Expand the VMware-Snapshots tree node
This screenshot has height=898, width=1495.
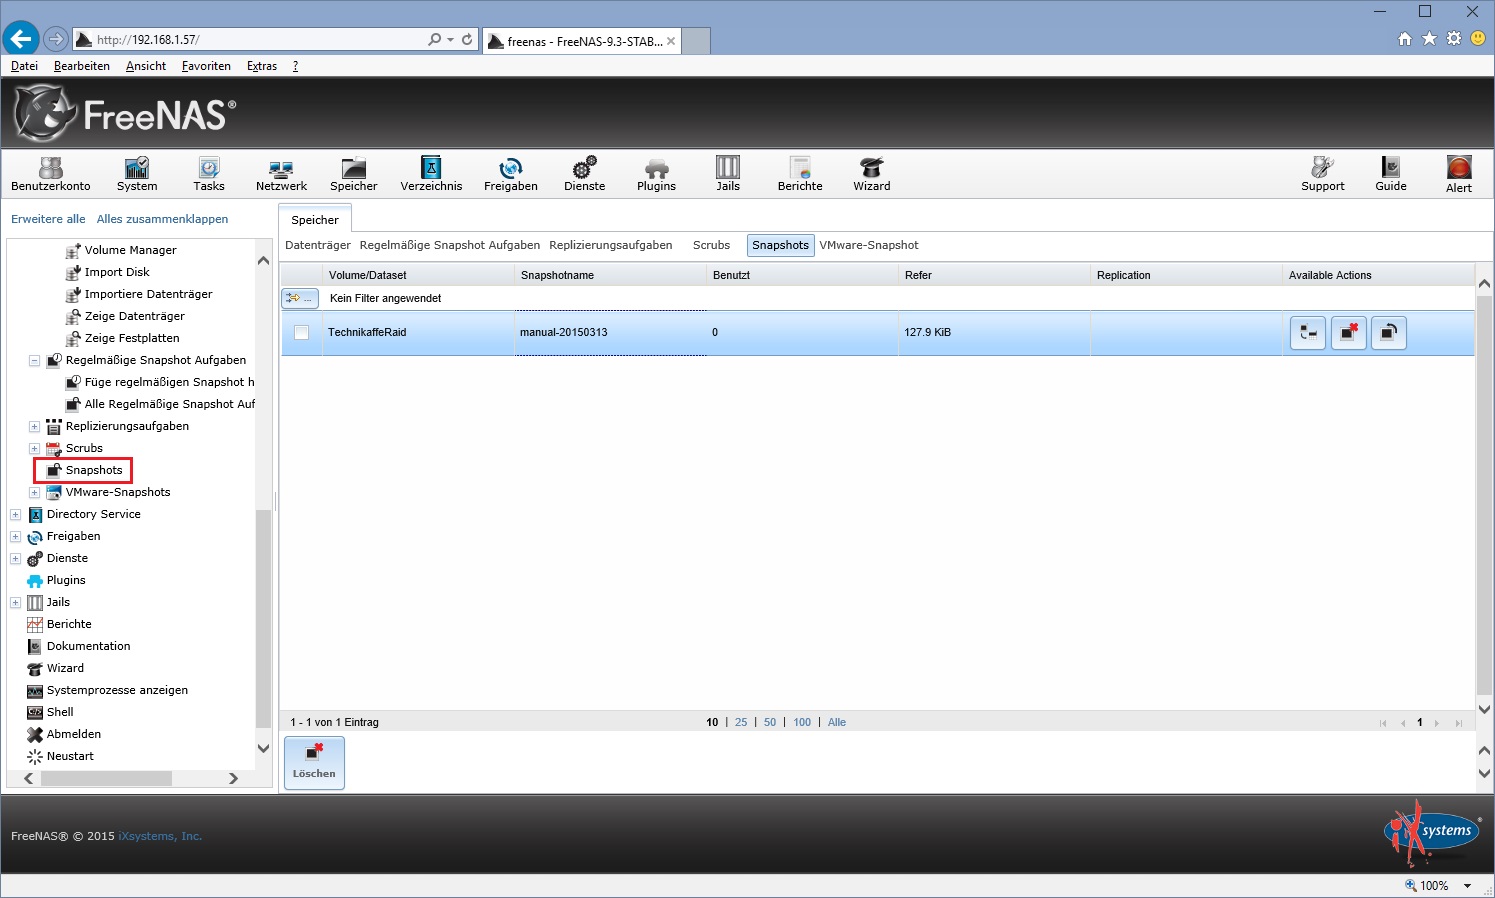[34, 493]
